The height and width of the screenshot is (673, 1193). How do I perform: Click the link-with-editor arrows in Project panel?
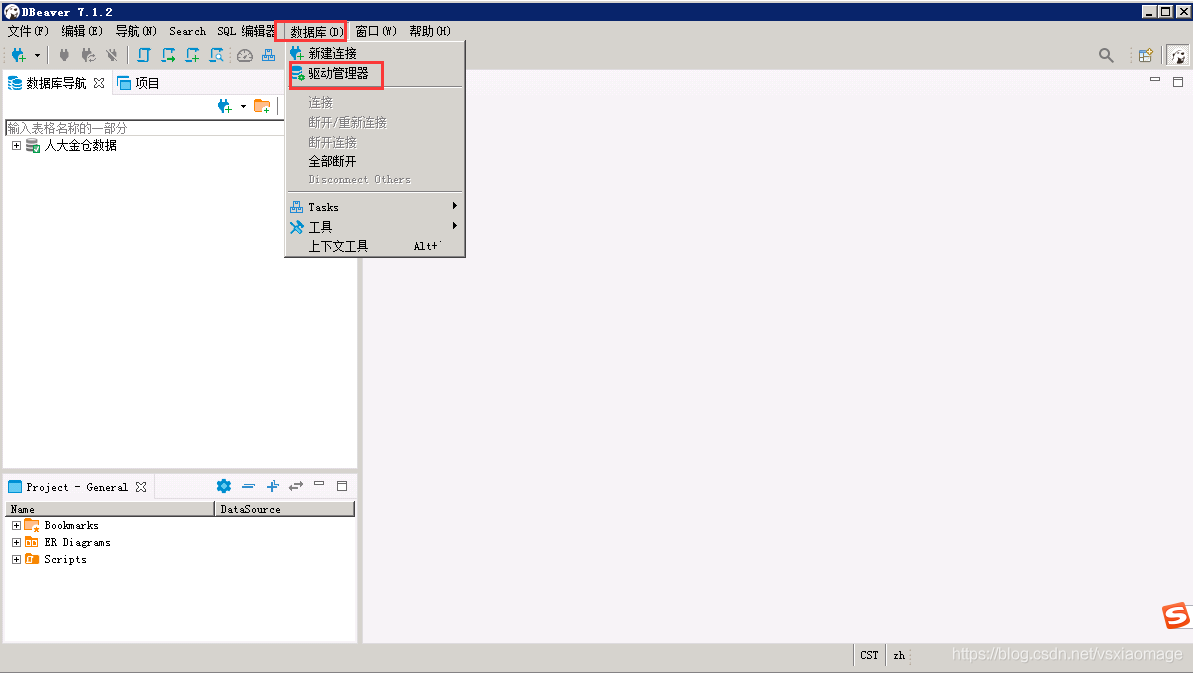coord(296,486)
